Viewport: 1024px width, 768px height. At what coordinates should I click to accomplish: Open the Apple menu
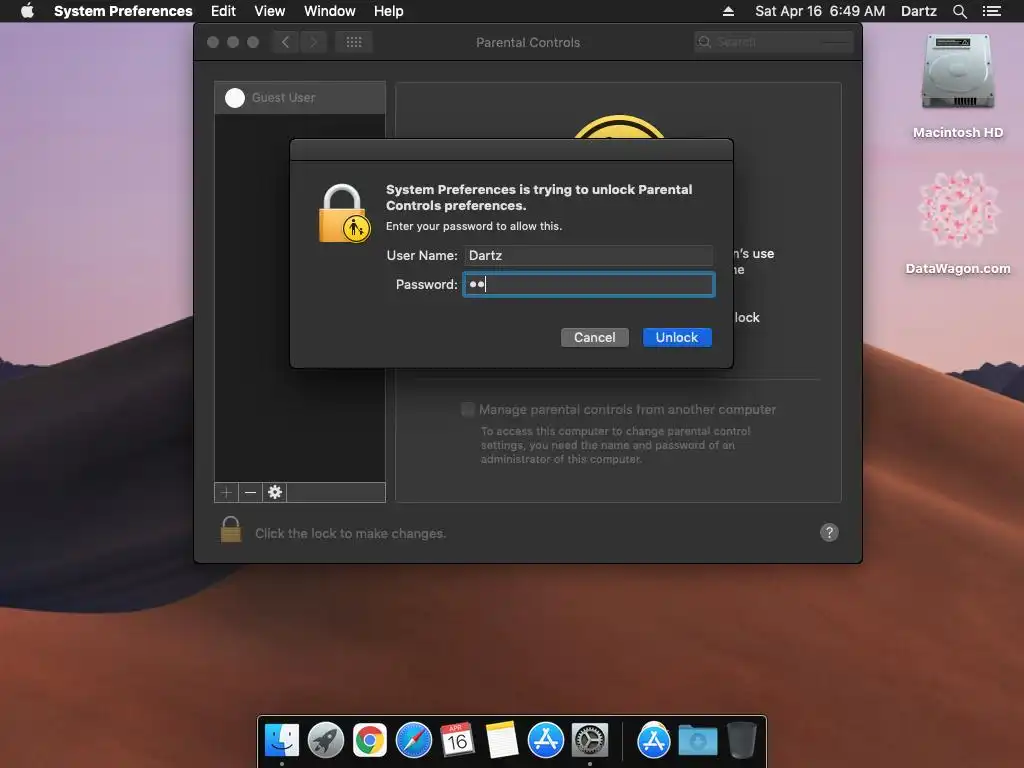tap(27, 11)
